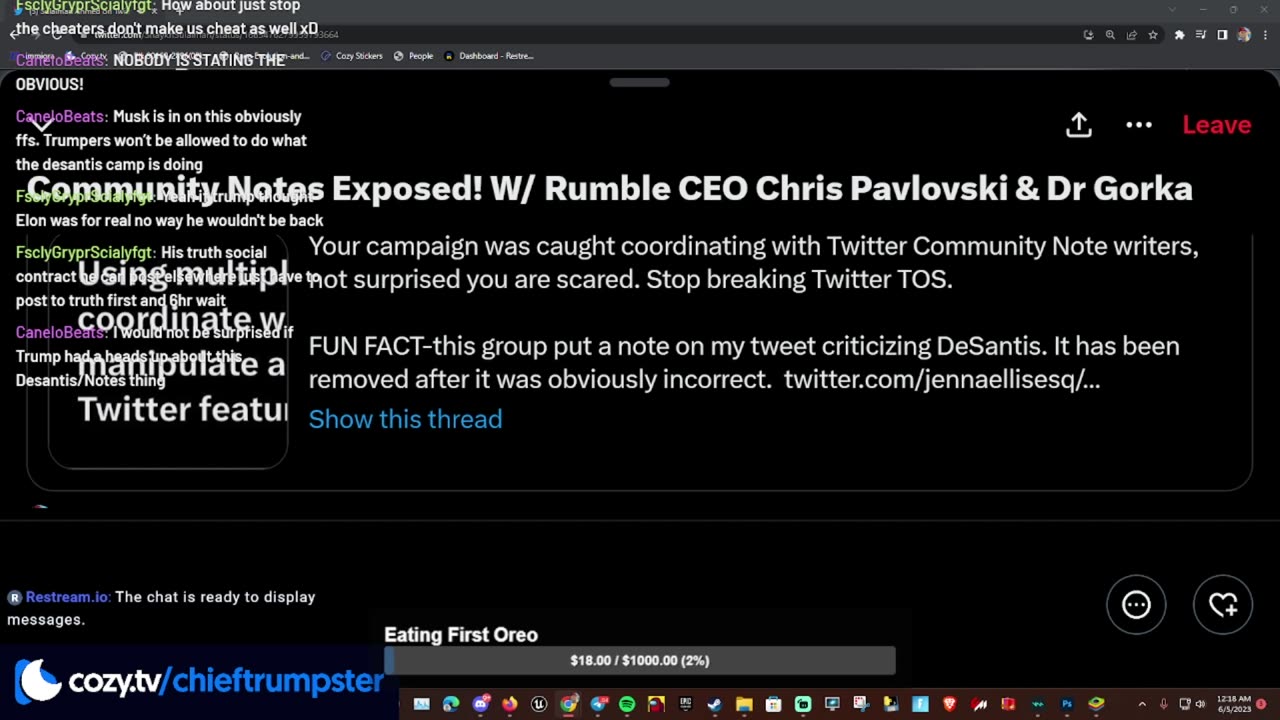Open the browser extensions puzzle icon
1280x720 pixels.
[1179, 35]
